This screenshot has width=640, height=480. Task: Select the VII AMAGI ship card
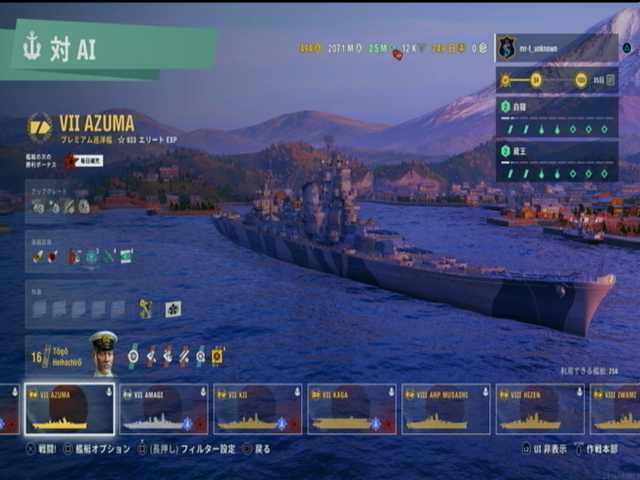pyautogui.click(x=164, y=409)
